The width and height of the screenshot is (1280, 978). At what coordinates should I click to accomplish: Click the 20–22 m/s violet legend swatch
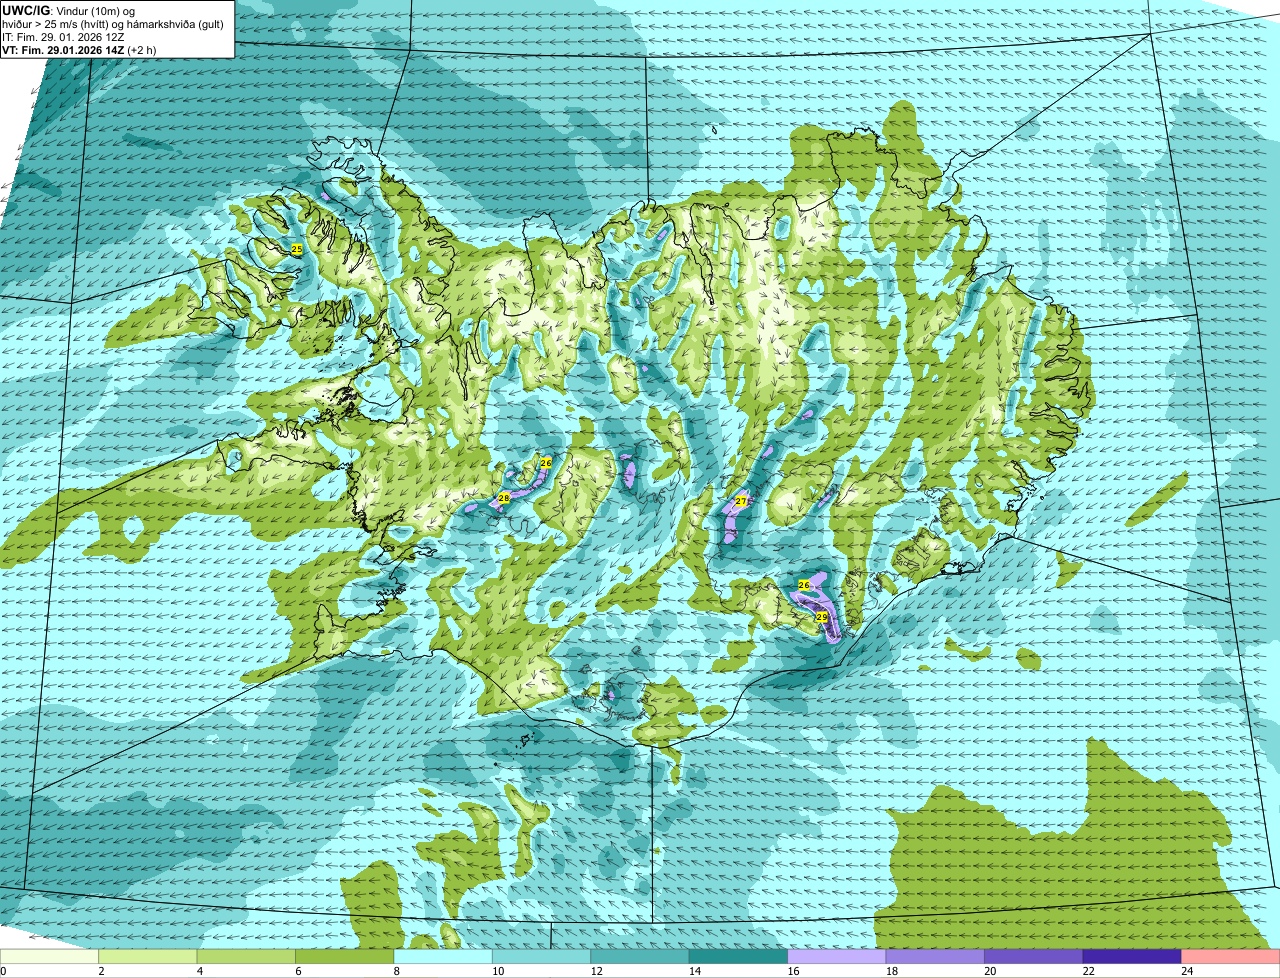pos(1035,956)
